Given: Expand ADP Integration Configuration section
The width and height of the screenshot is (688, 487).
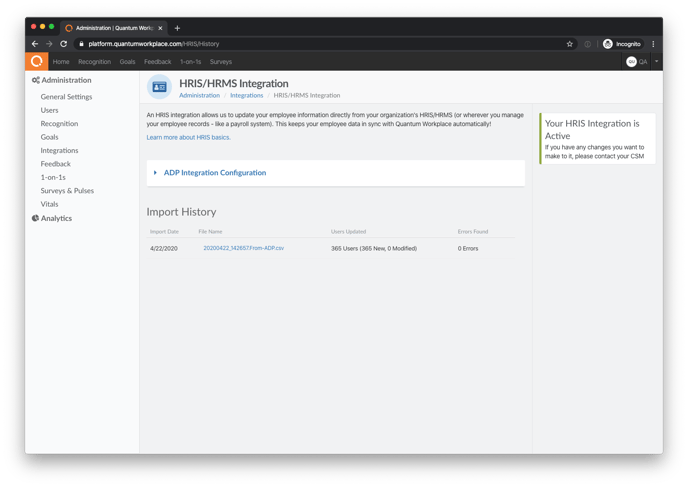Looking at the screenshot, I should point(155,173).
